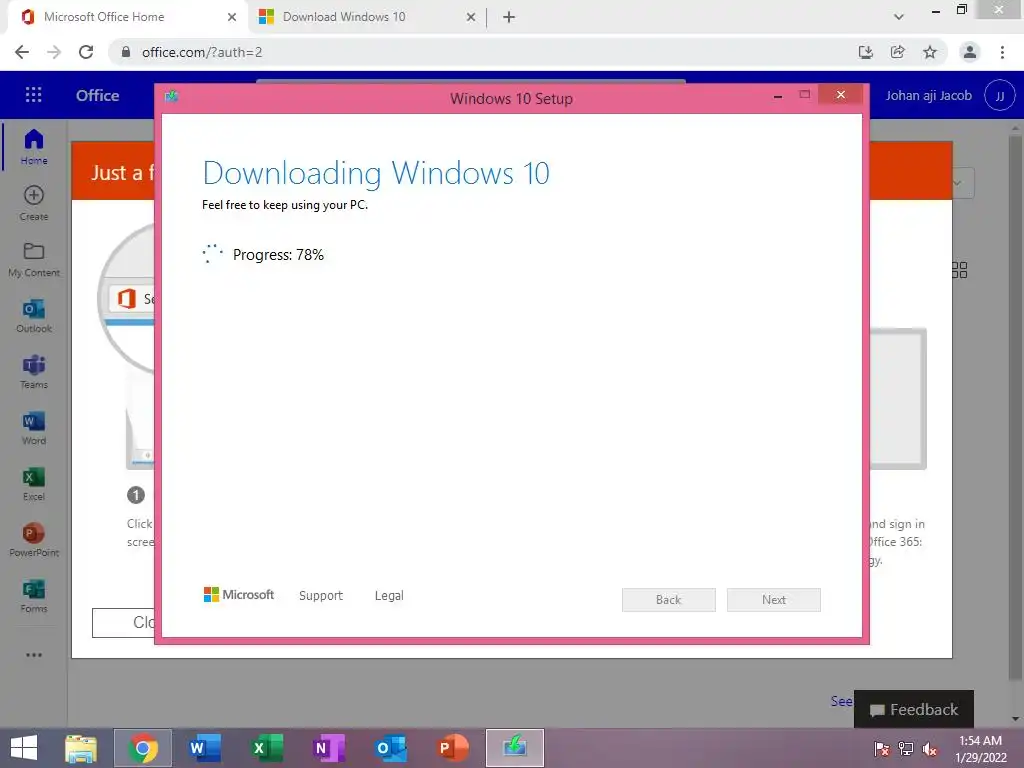Click the Office brand link in header
The width and height of the screenshot is (1024, 768).
click(x=97, y=95)
